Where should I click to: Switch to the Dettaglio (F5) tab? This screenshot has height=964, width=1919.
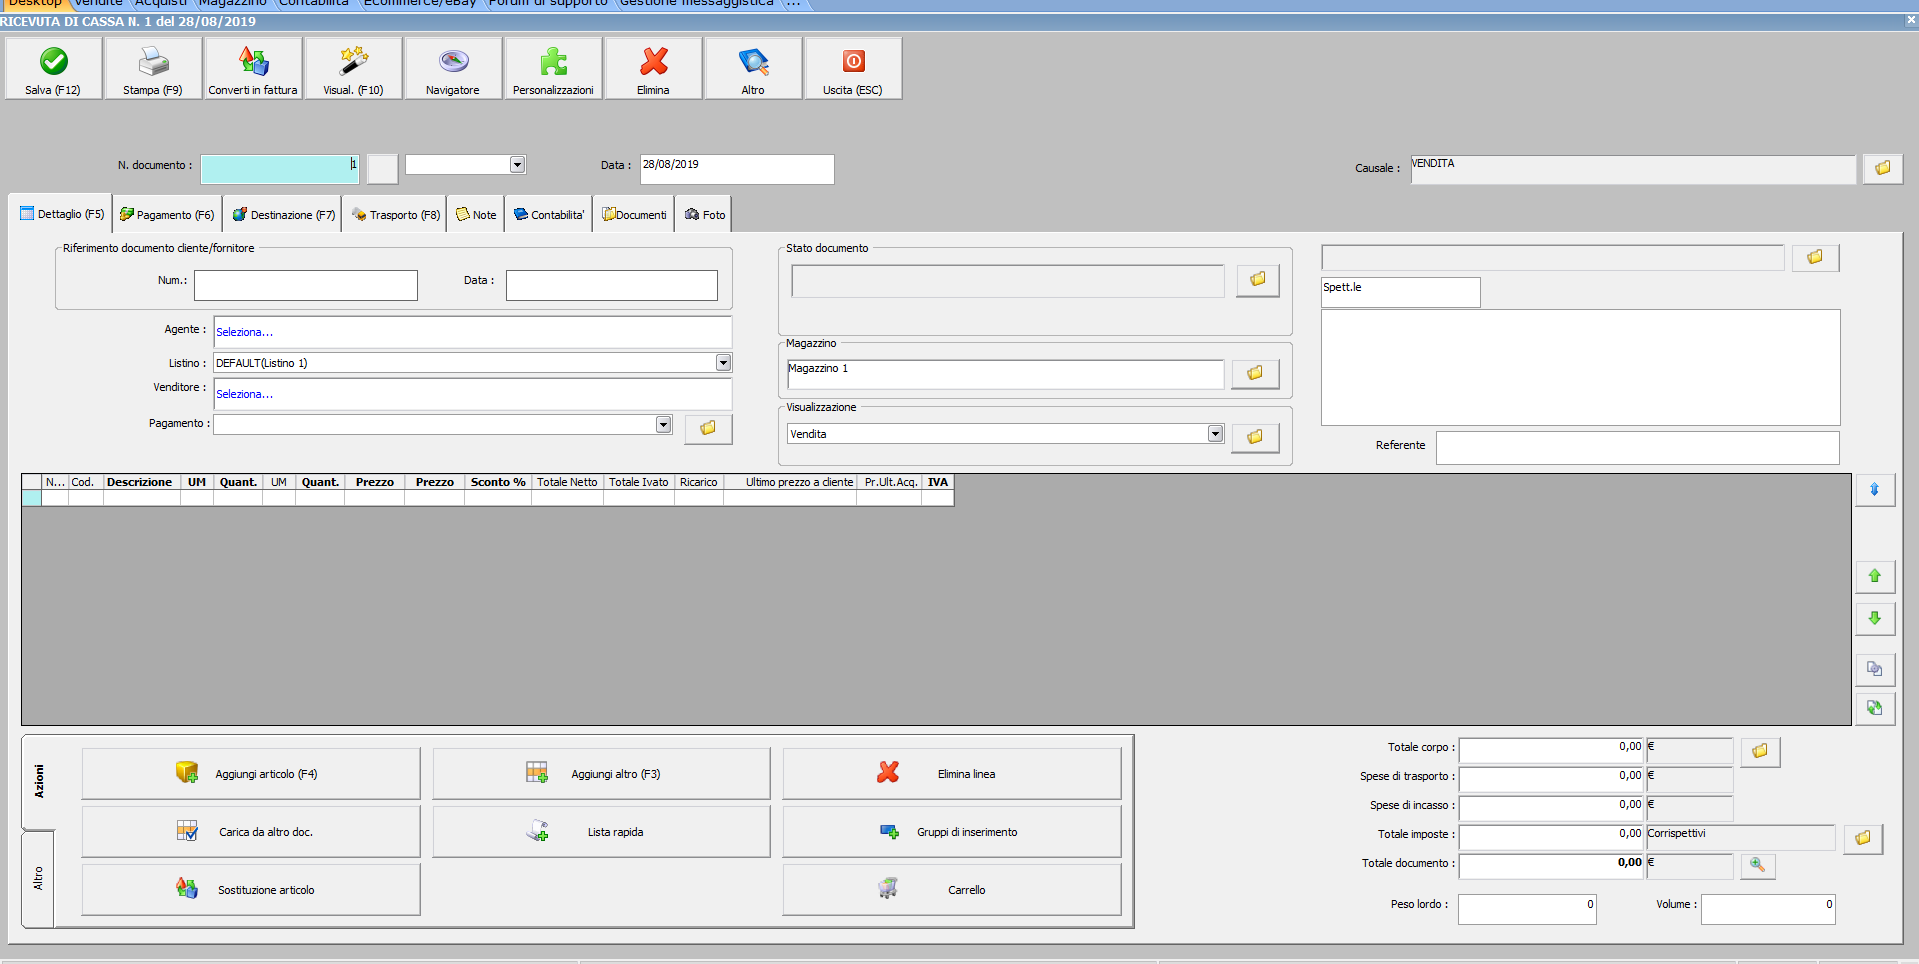pyautogui.click(x=62, y=214)
